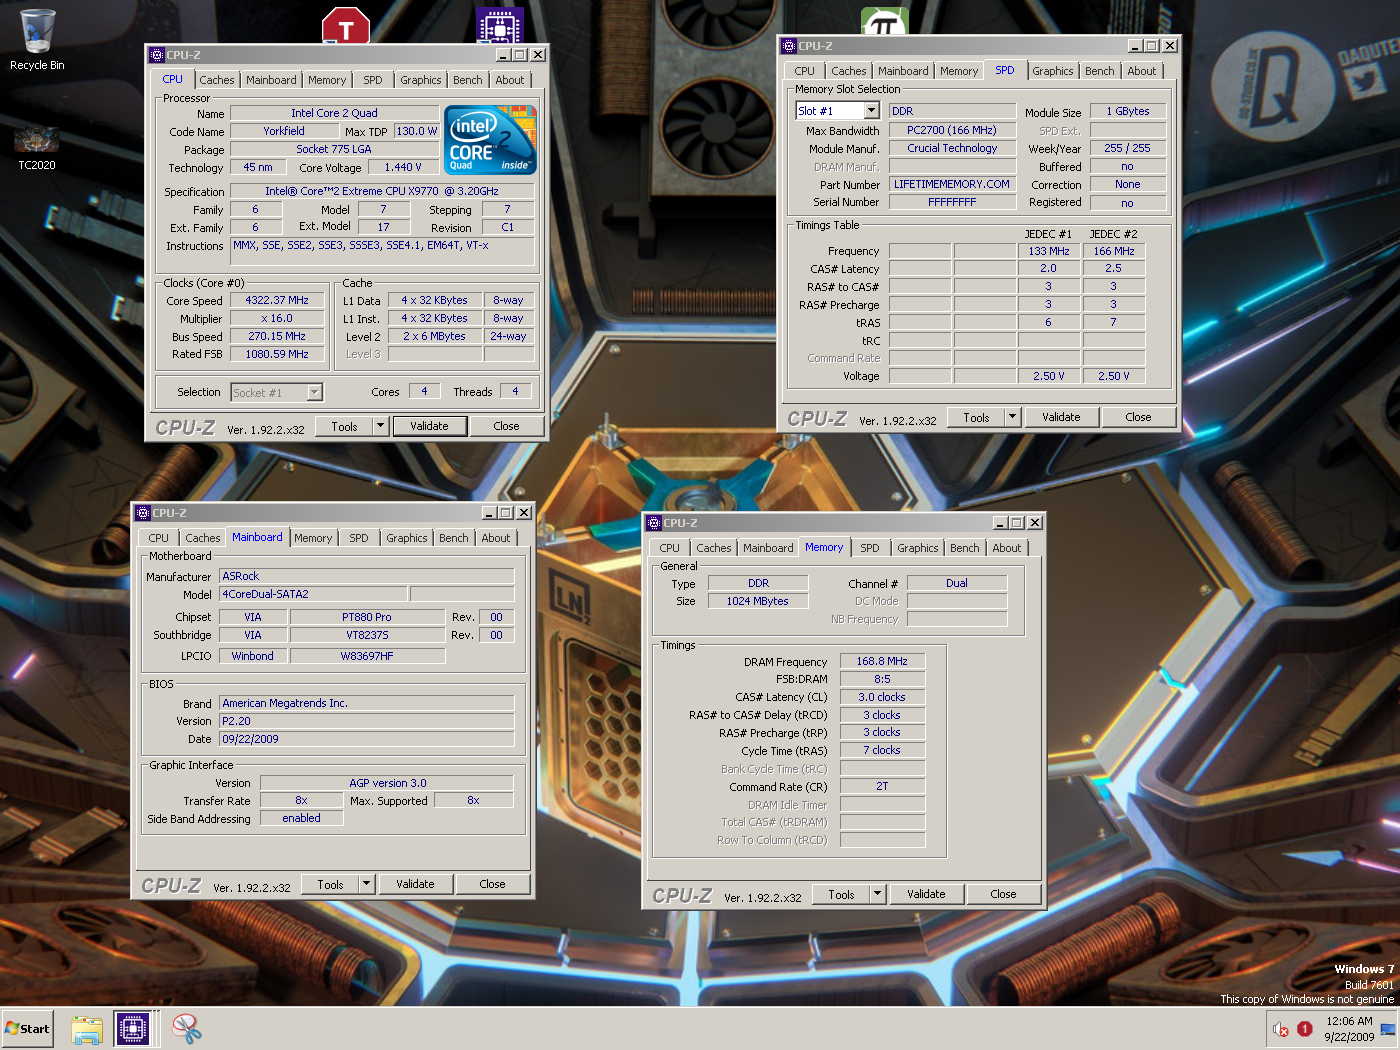Open the CPU tab in Memory window
The image size is (1400, 1050).
pos(669,548)
